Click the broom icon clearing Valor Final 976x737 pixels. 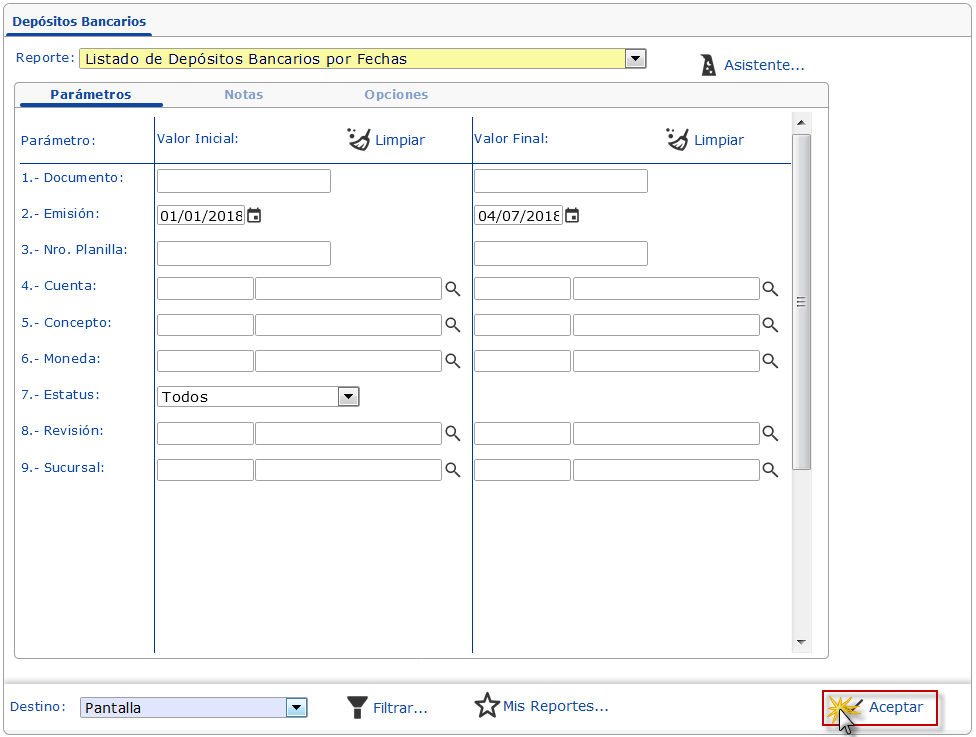tap(677, 139)
